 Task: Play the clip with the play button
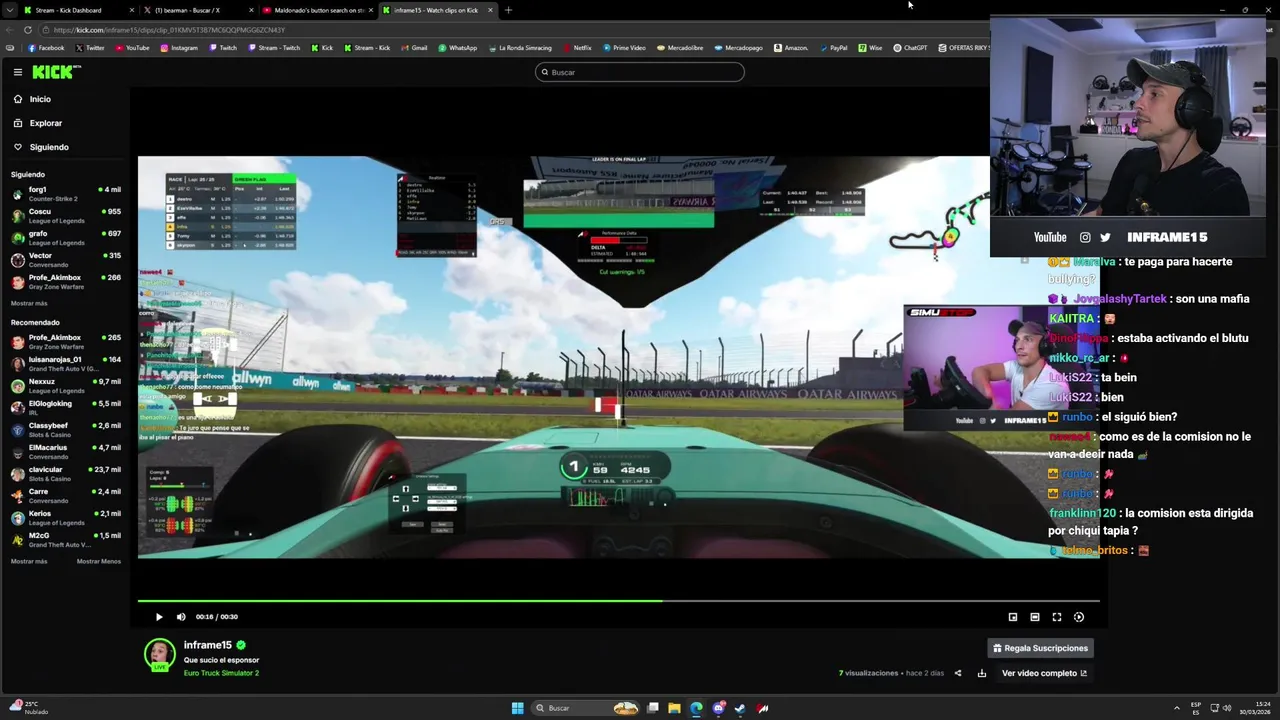[159, 617]
